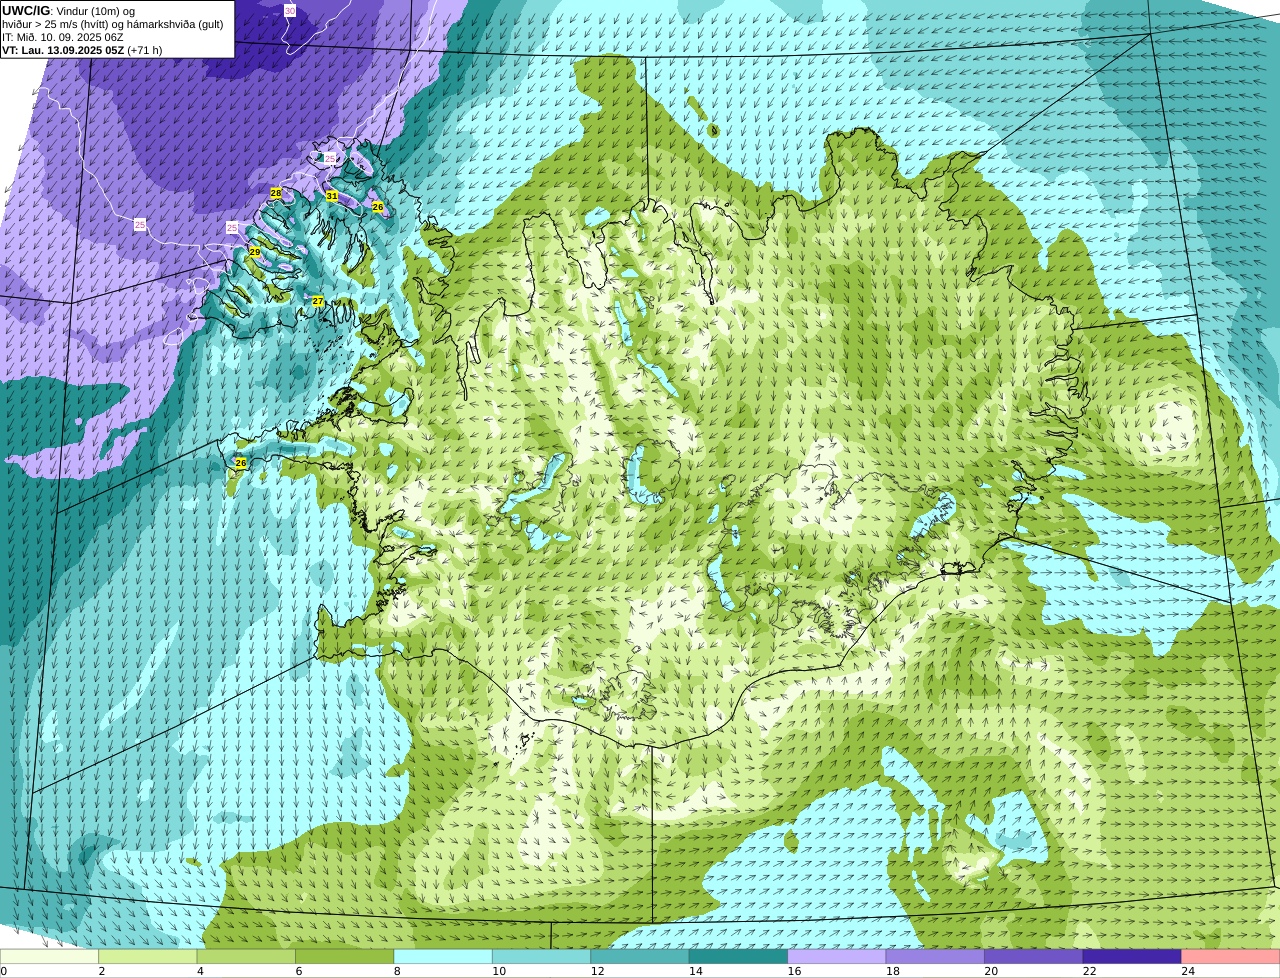Select the yellow gust label 29

255,252
